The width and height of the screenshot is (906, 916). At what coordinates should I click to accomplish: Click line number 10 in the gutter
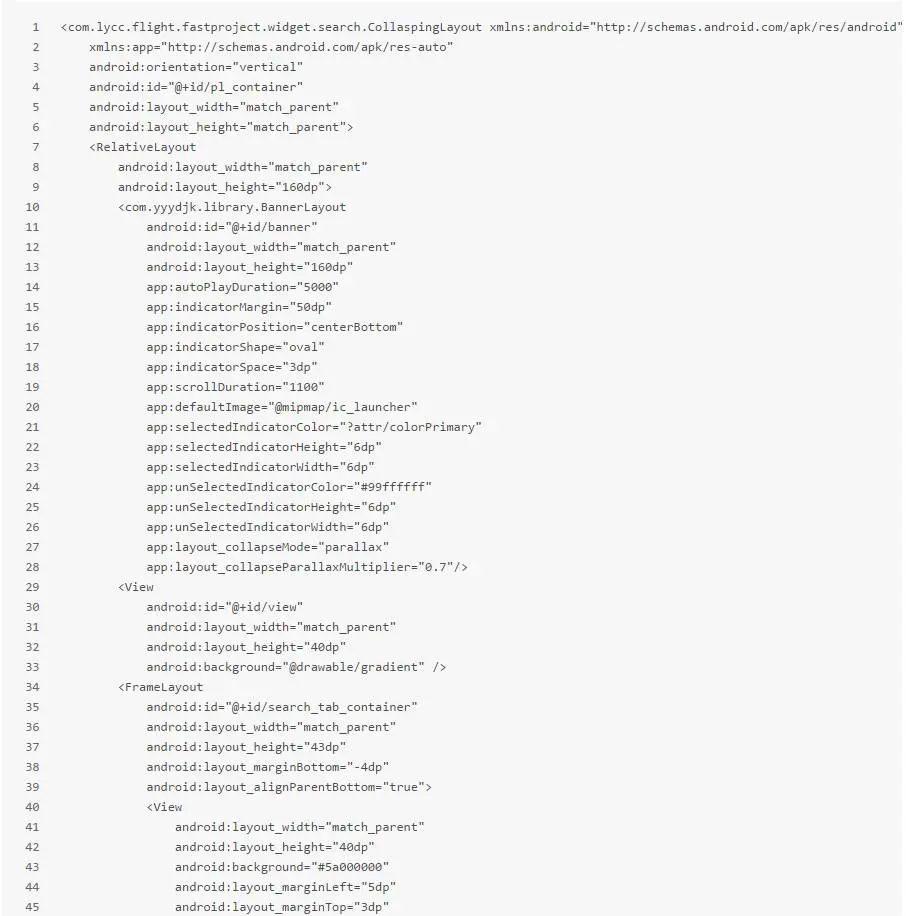32,207
